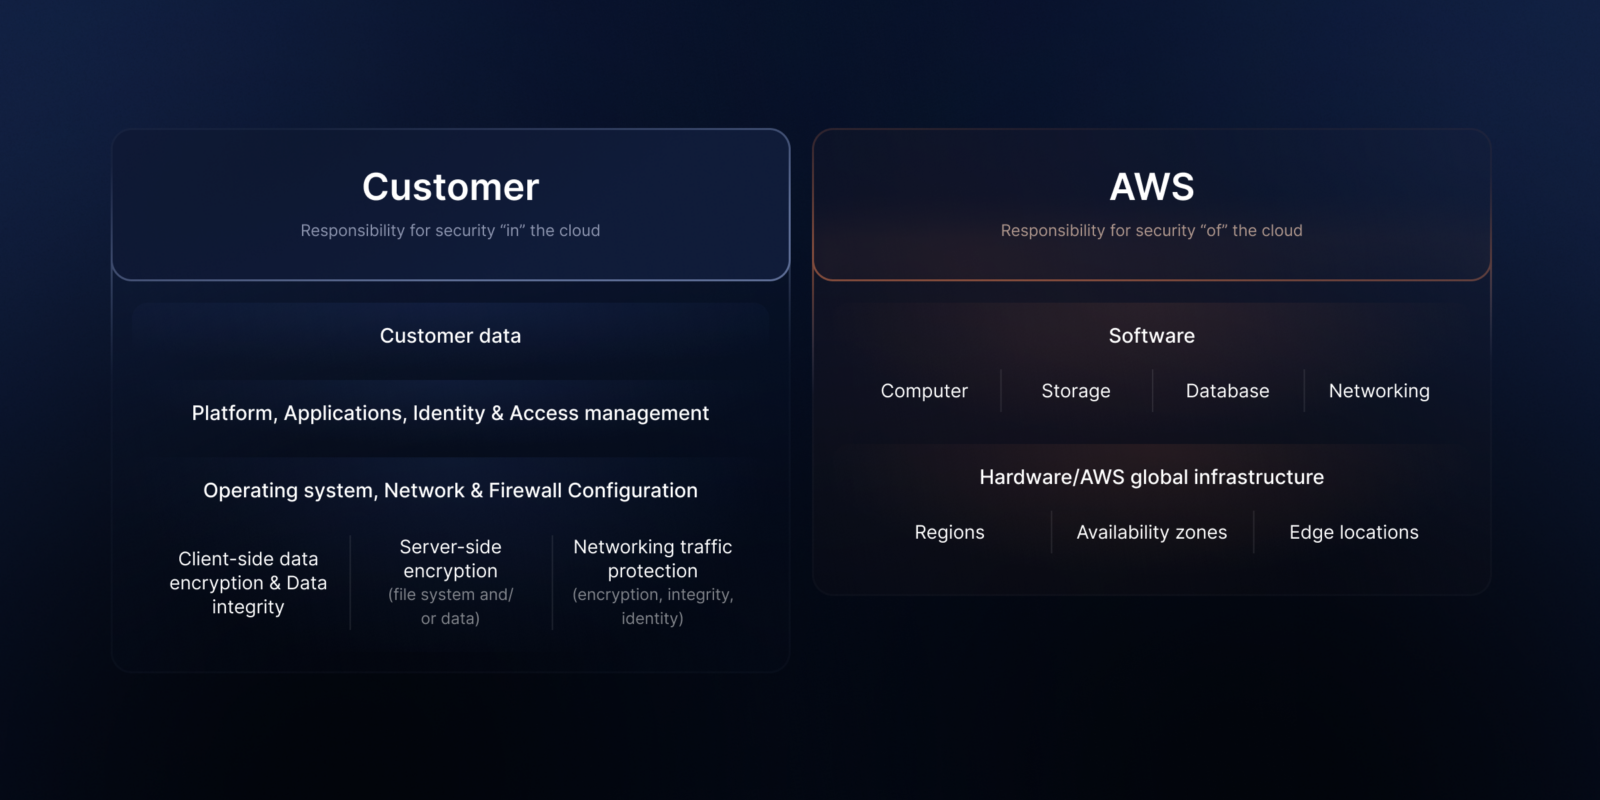Click Operating system, Network & Firewall Configuration
Viewport: 1600px width, 800px height.
450,490
